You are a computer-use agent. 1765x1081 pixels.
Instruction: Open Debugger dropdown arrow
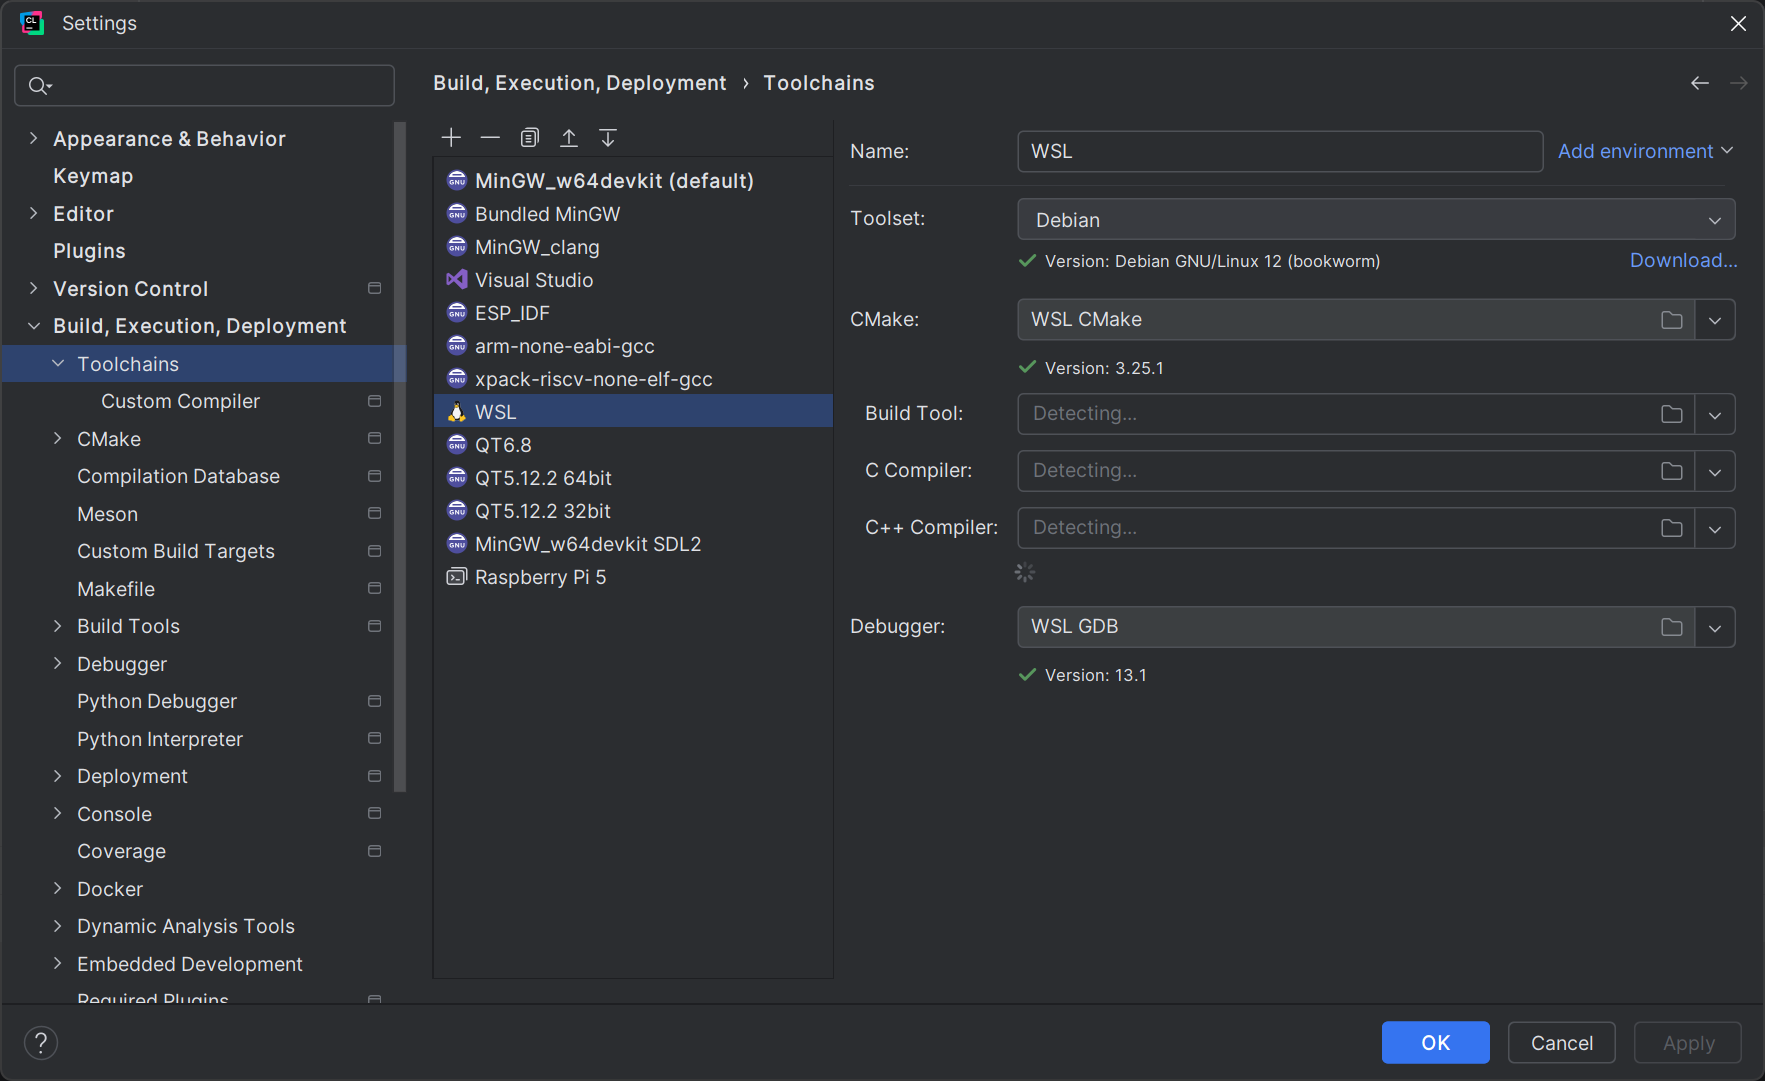coord(1715,627)
